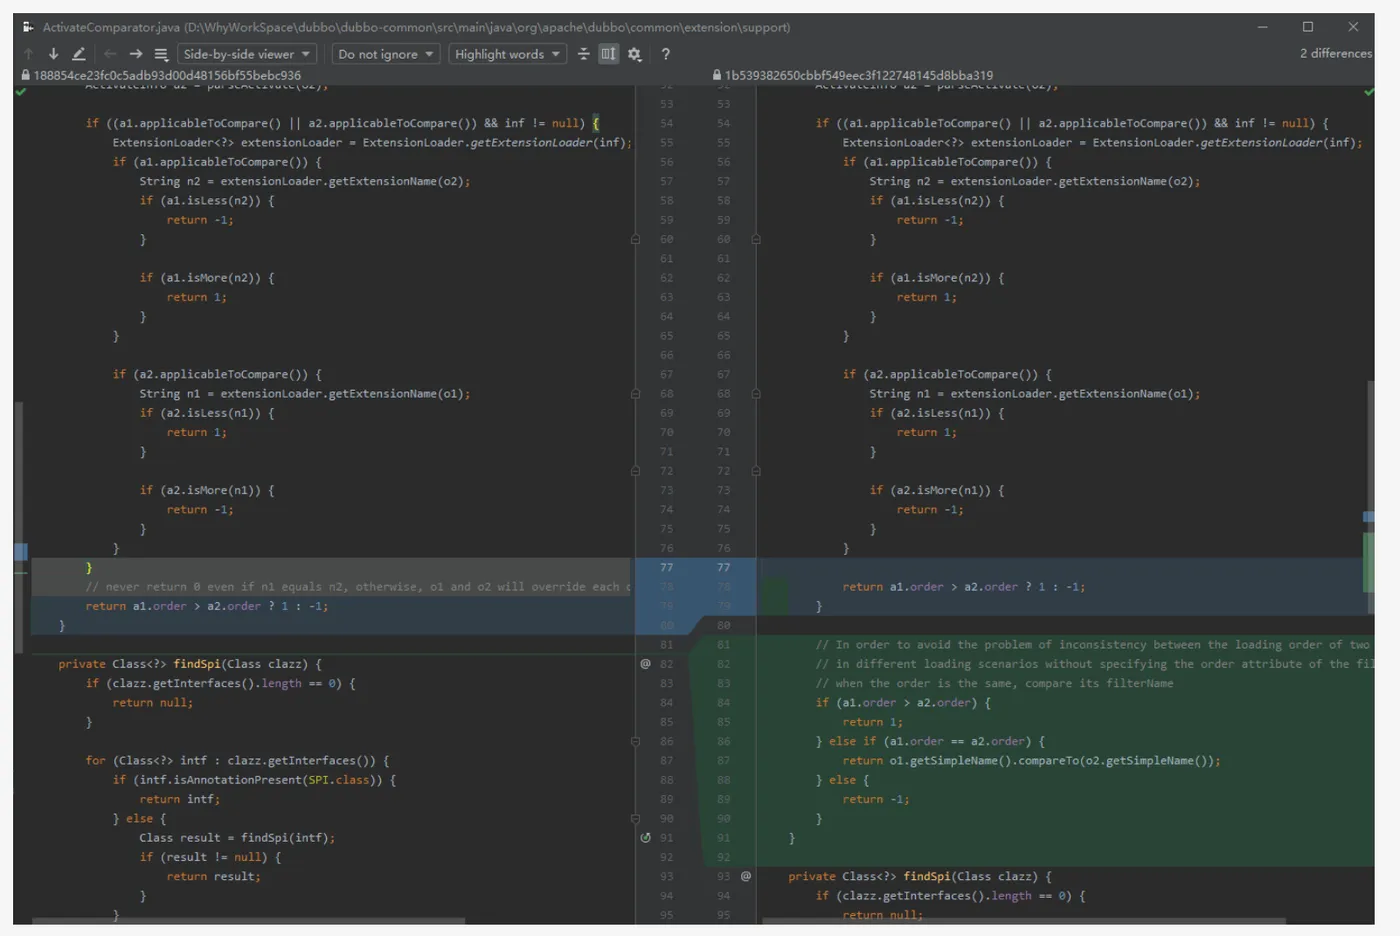Collapse fold marker at left line 60
The width and height of the screenshot is (1400, 936).
tap(635, 239)
